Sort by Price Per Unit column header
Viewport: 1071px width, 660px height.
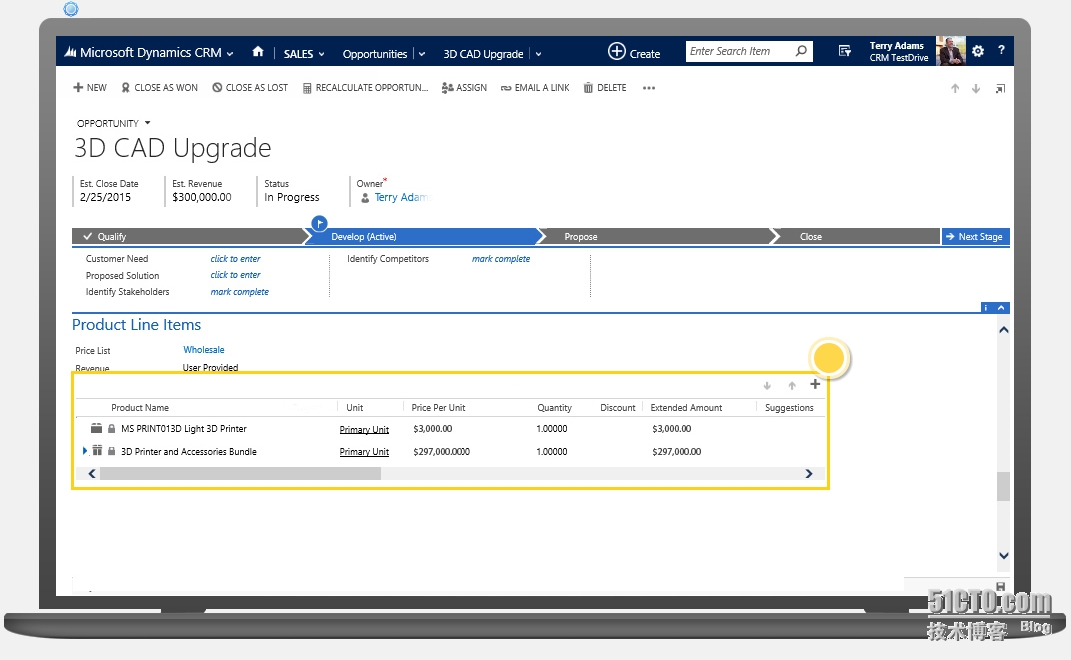click(438, 408)
